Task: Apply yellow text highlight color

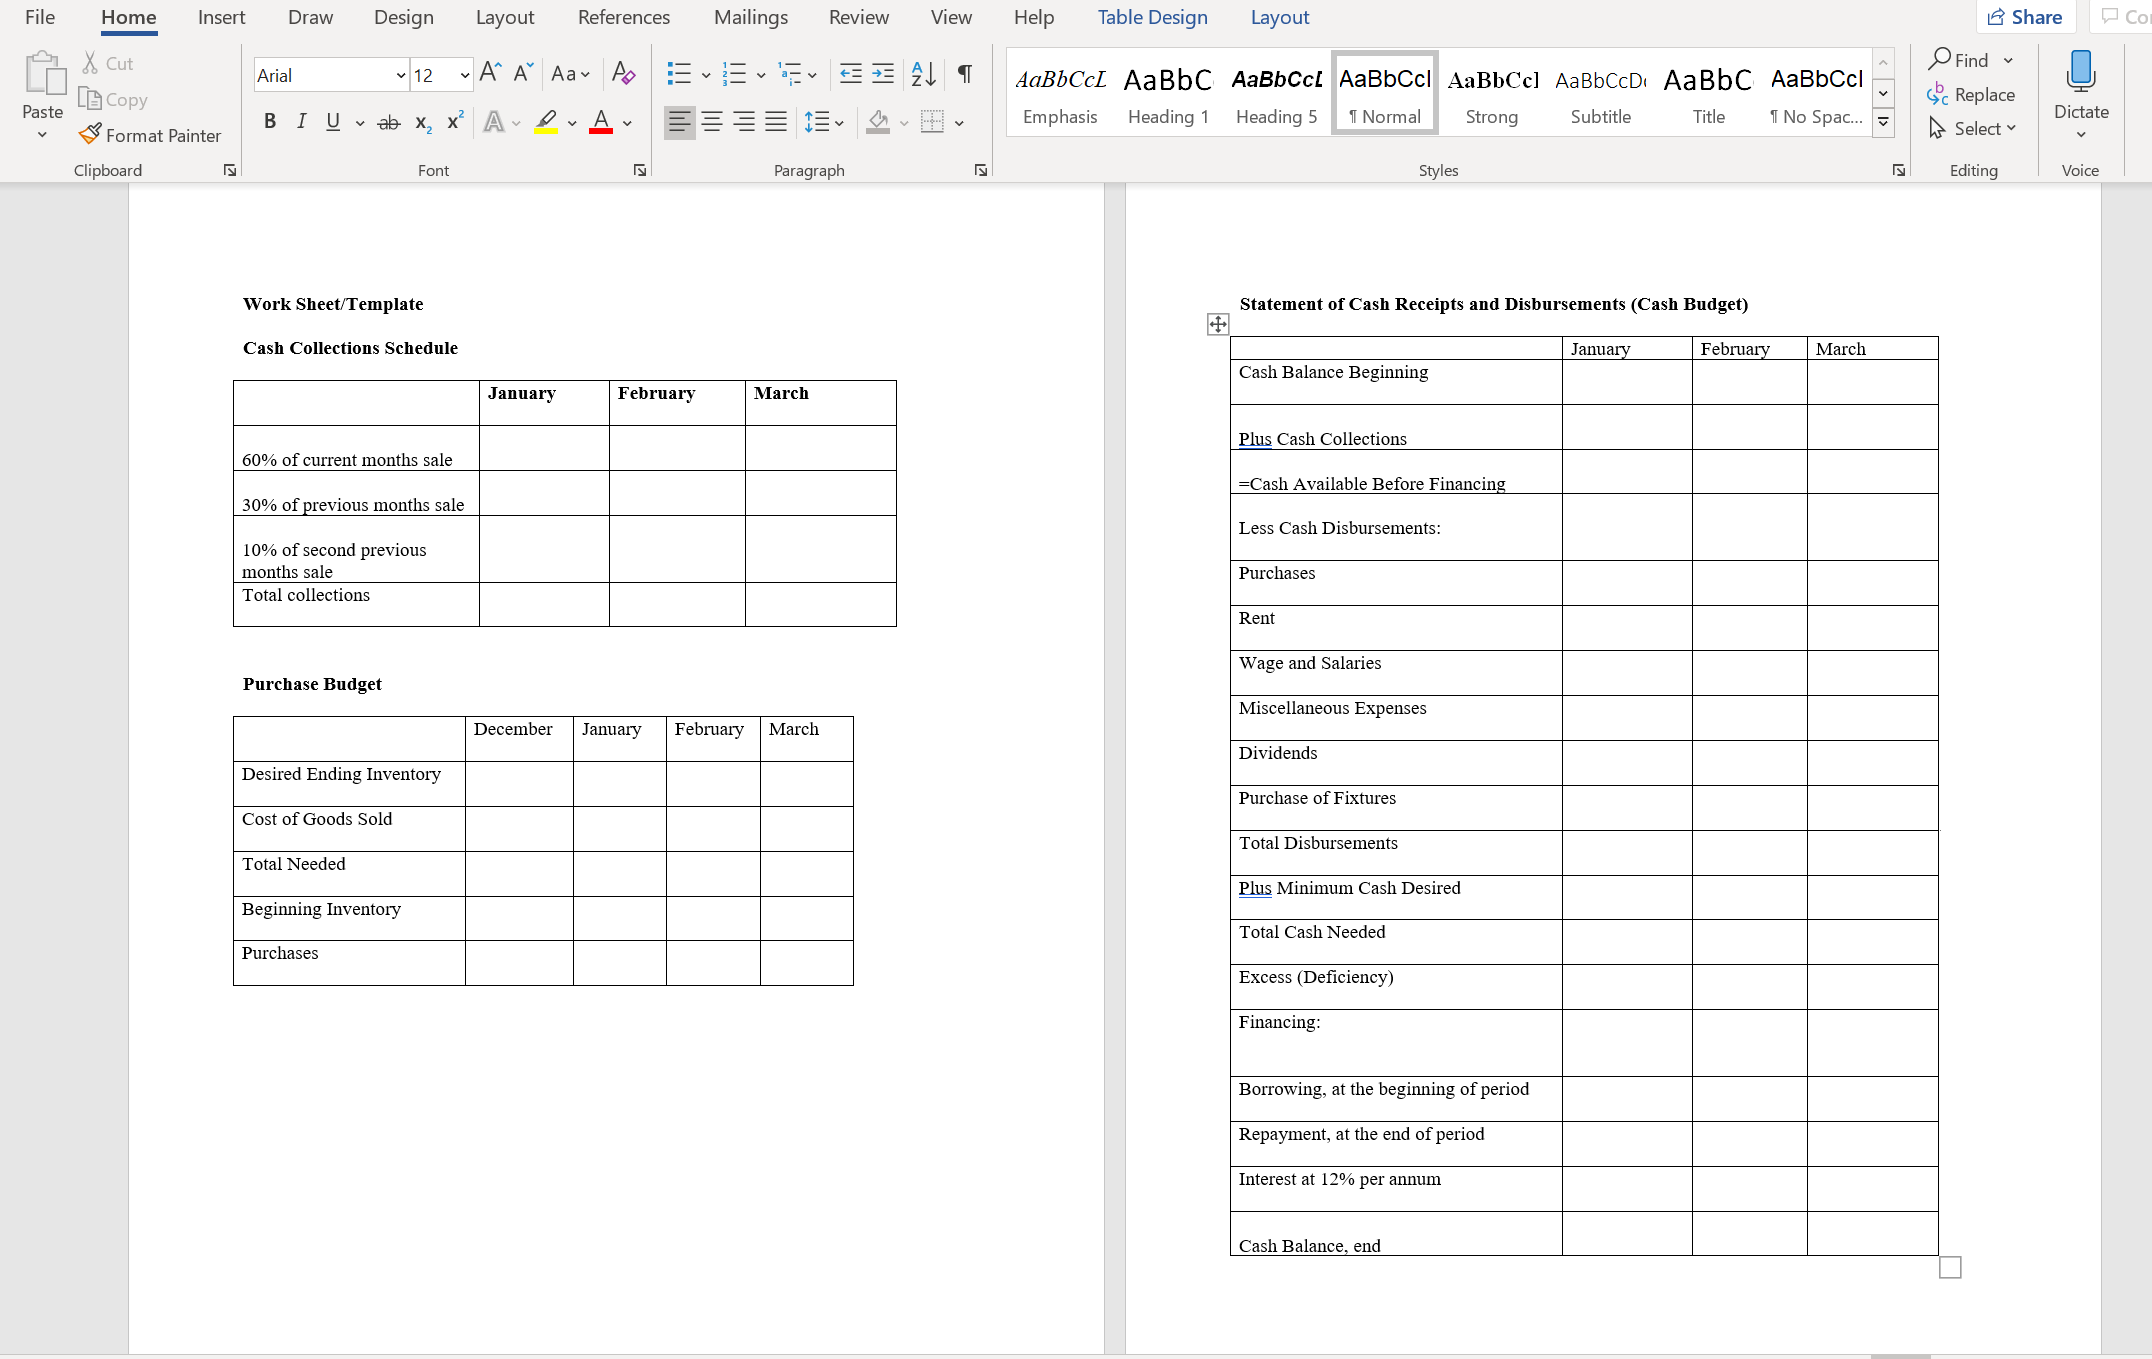Action: tap(546, 122)
